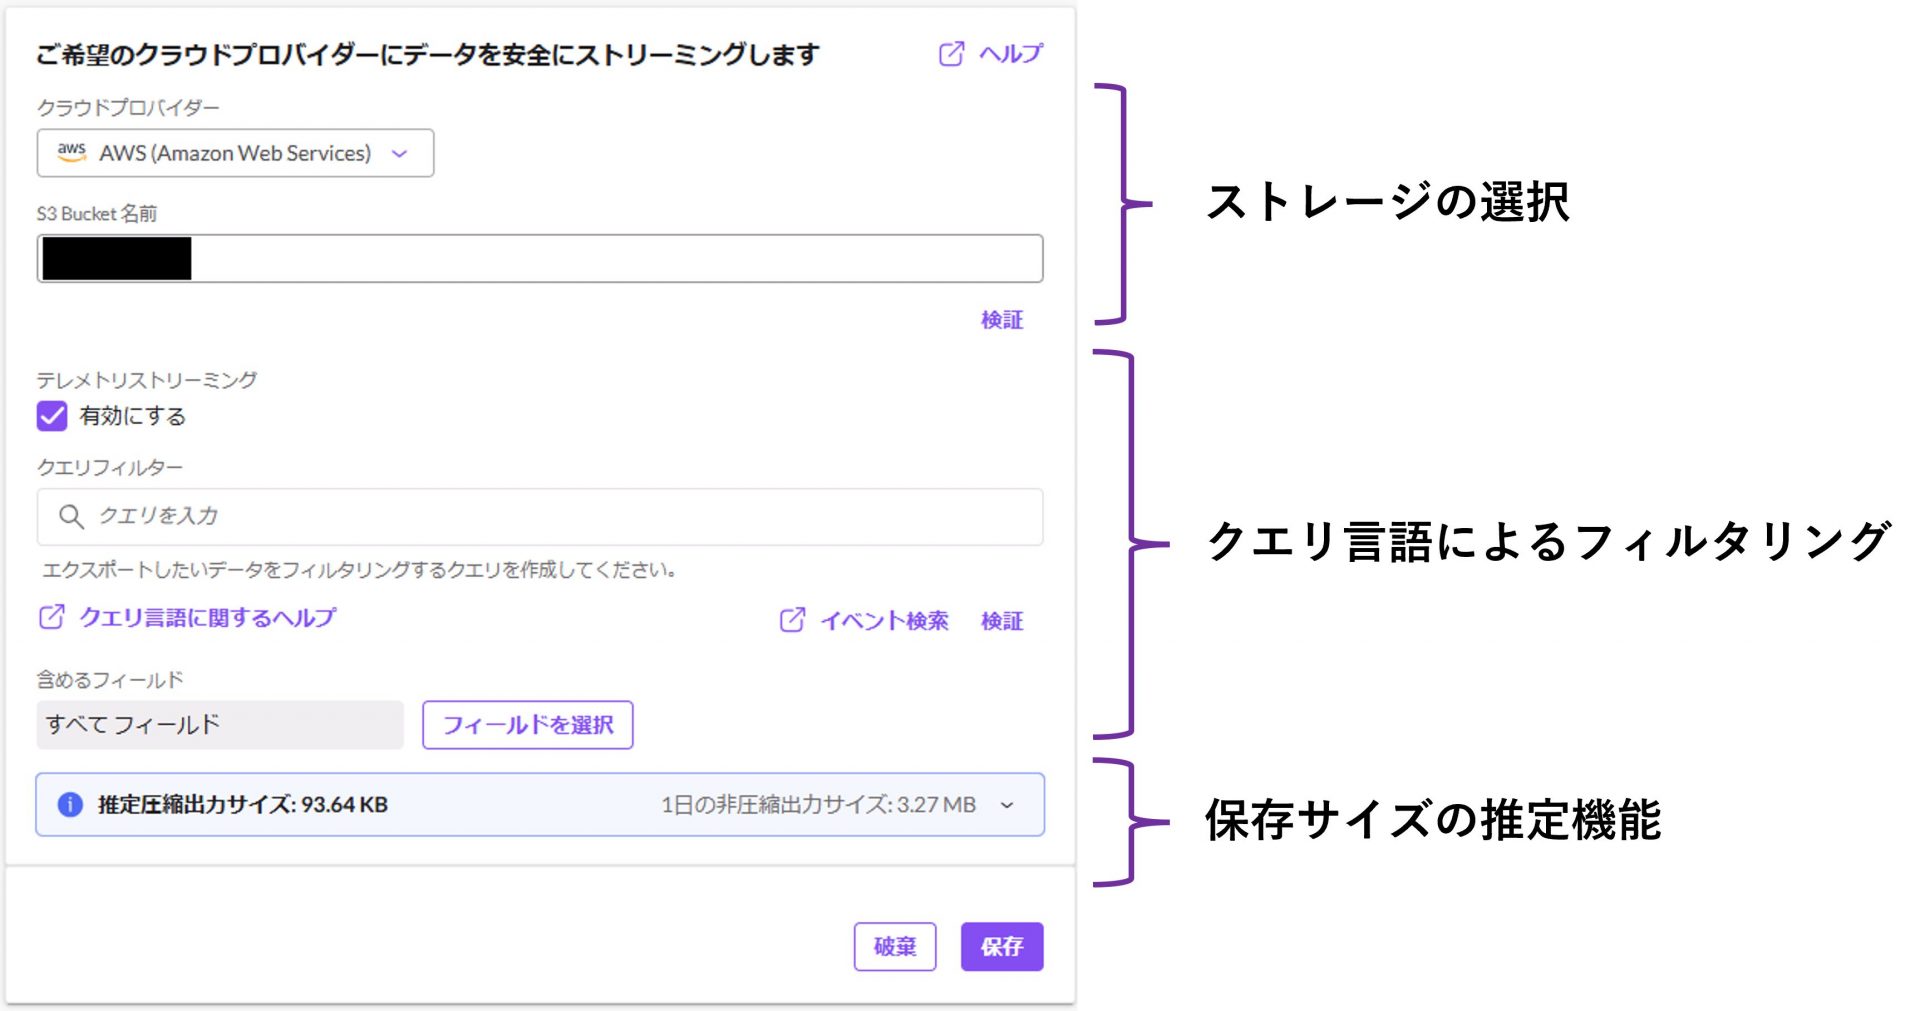Click the AWS logo in provider selector
Screen dimensions: 1920x1011
[x=71, y=152]
